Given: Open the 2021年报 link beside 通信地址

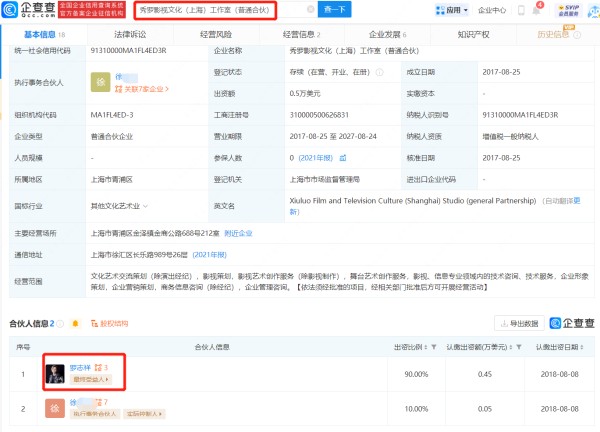Looking at the screenshot, I should [209, 255].
